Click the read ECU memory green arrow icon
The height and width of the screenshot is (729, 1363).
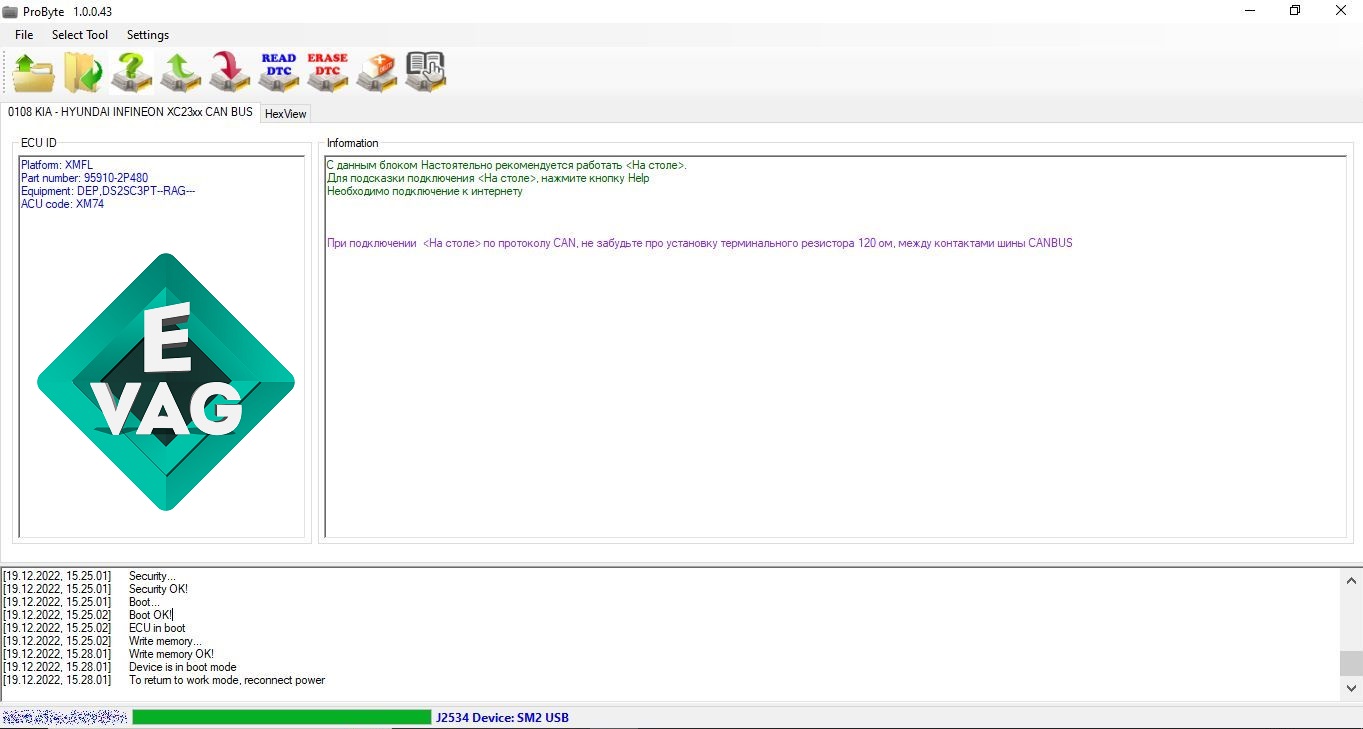pyautogui.click(x=181, y=73)
